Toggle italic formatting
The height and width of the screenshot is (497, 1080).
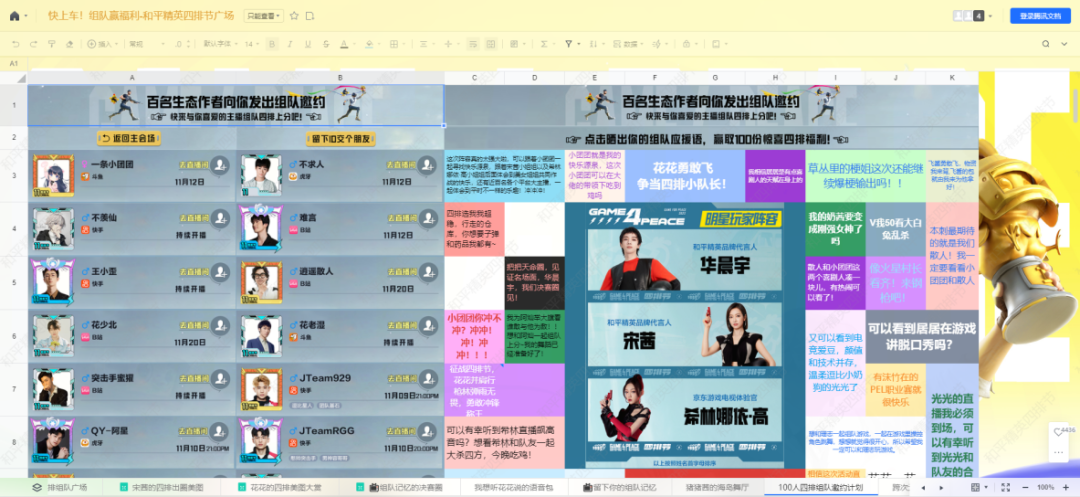(290, 44)
